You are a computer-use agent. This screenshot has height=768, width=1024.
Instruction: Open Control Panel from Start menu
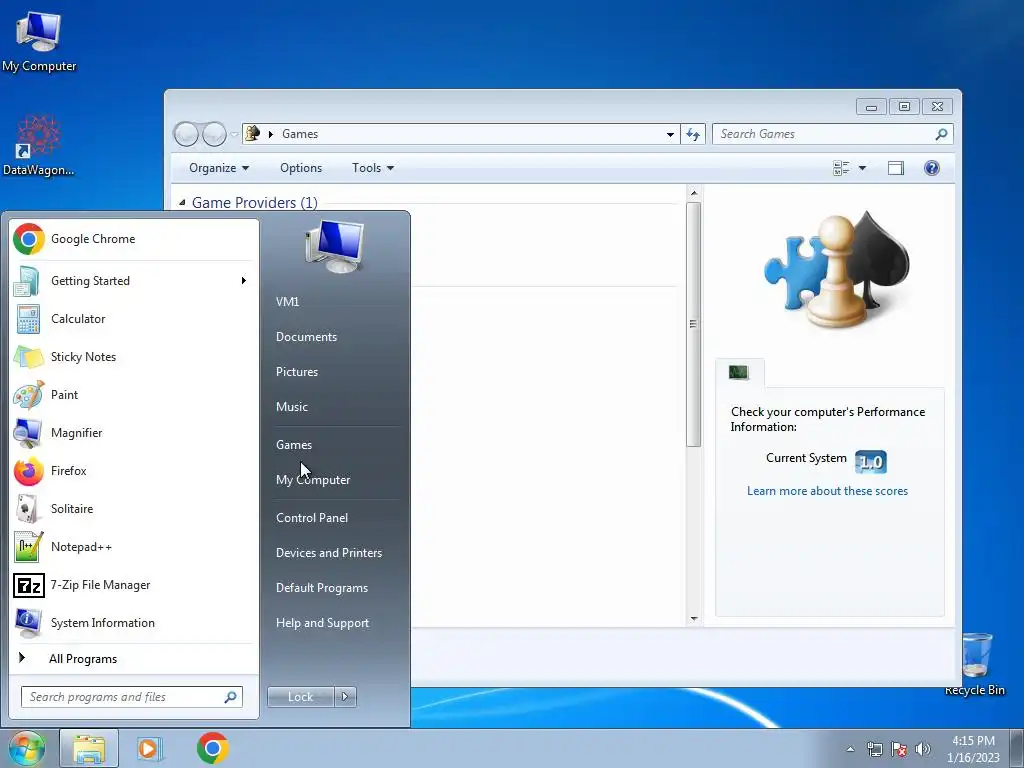click(x=312, y=518)
